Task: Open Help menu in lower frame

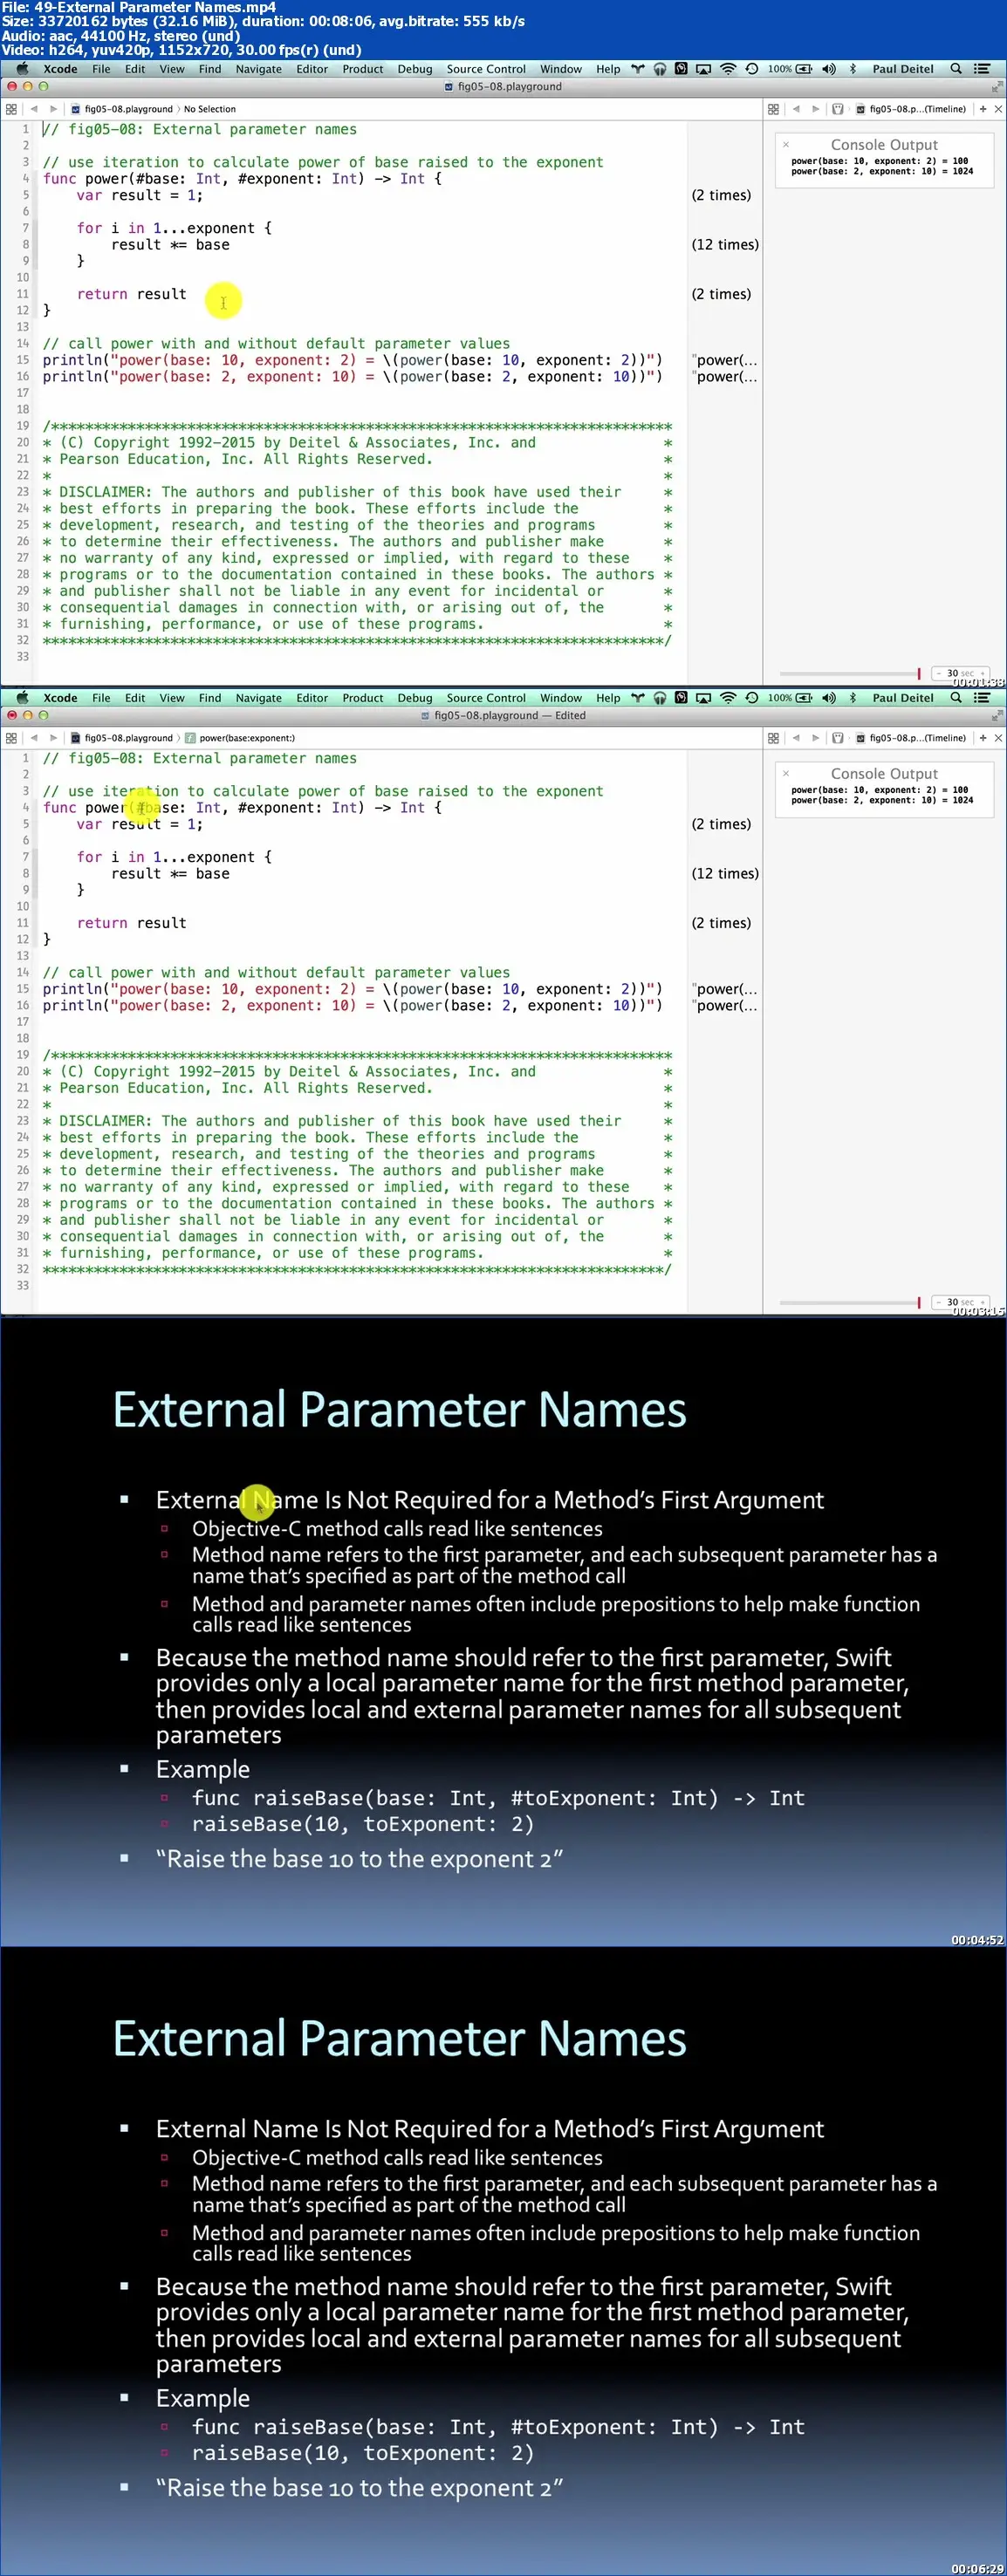Action: point(608,698)
